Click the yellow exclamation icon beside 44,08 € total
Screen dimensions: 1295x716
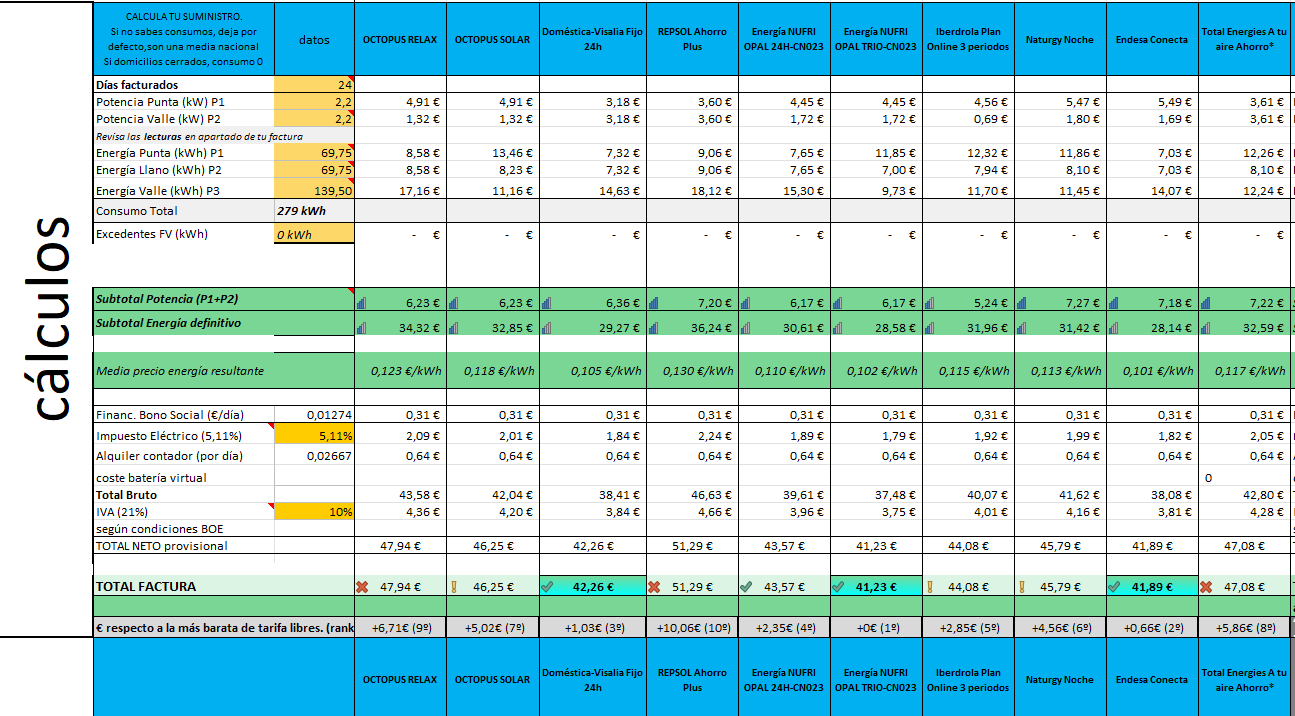point(929,587)
